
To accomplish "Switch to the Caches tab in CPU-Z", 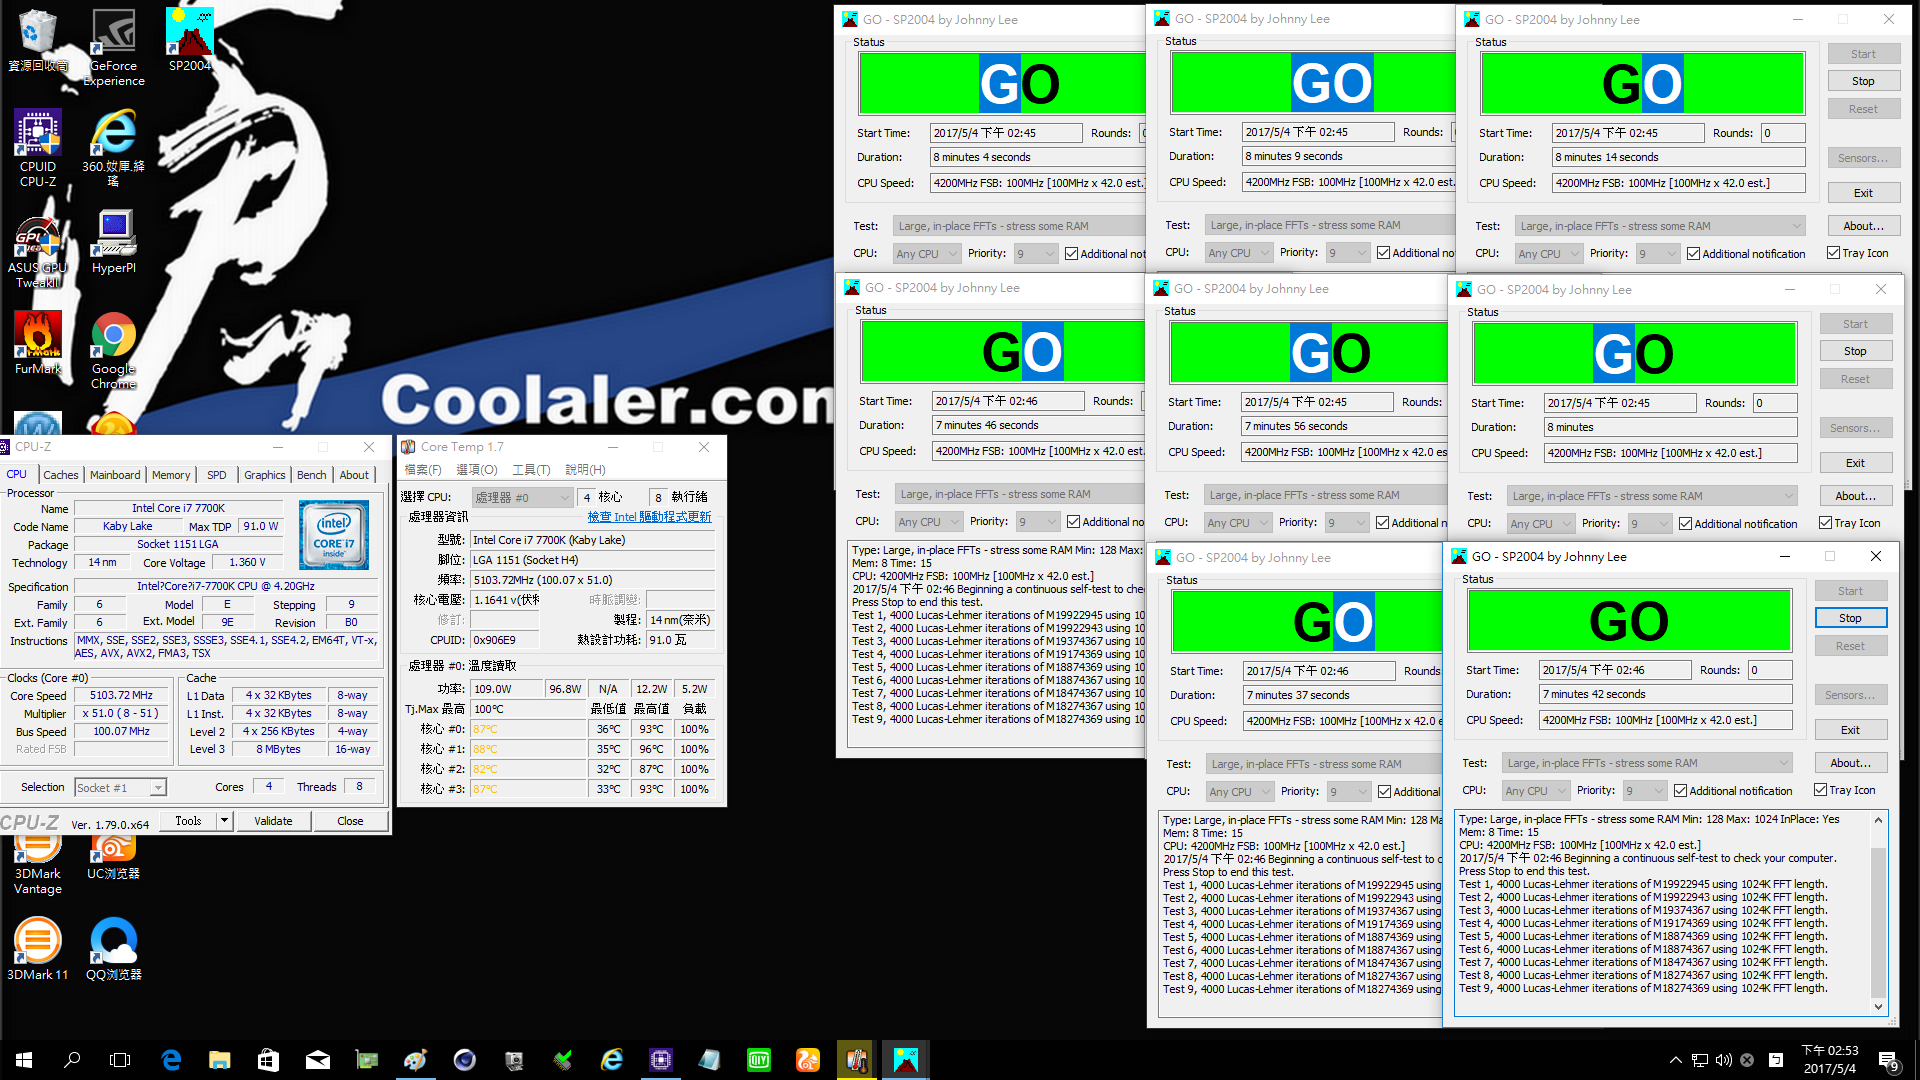I will coord(61,475).
